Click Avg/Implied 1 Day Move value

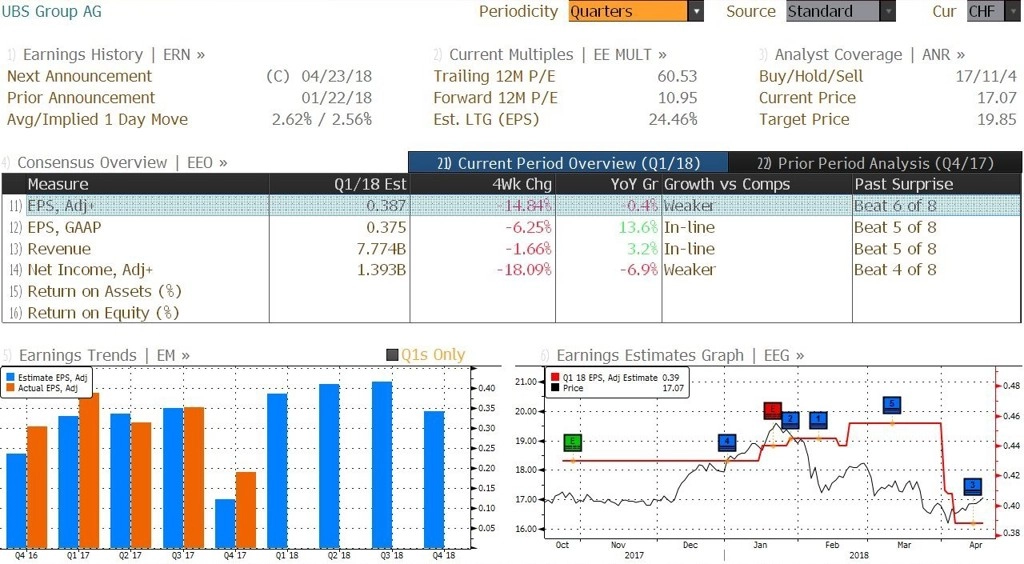(x=322, y=119)
